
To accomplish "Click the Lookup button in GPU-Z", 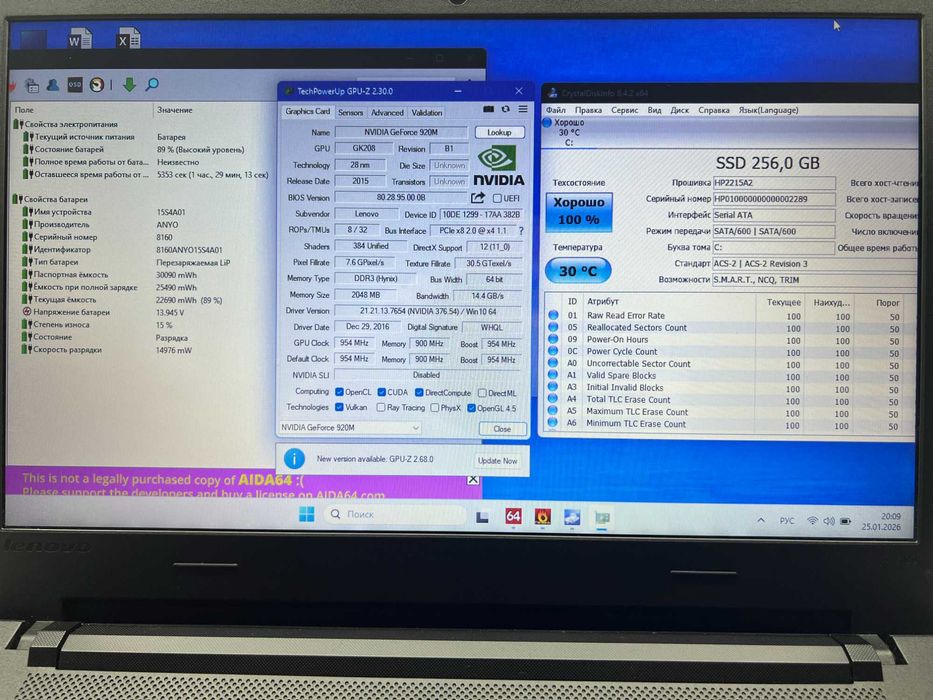I will point(499,132).
